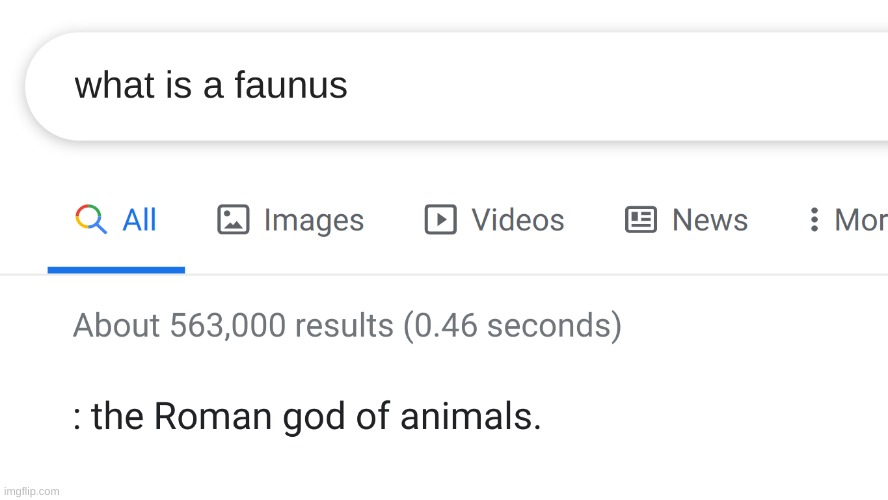The width and height of the screenshot is (888, 500).
Task: Open the Videos tab
Action: click(x=518, y=220)
